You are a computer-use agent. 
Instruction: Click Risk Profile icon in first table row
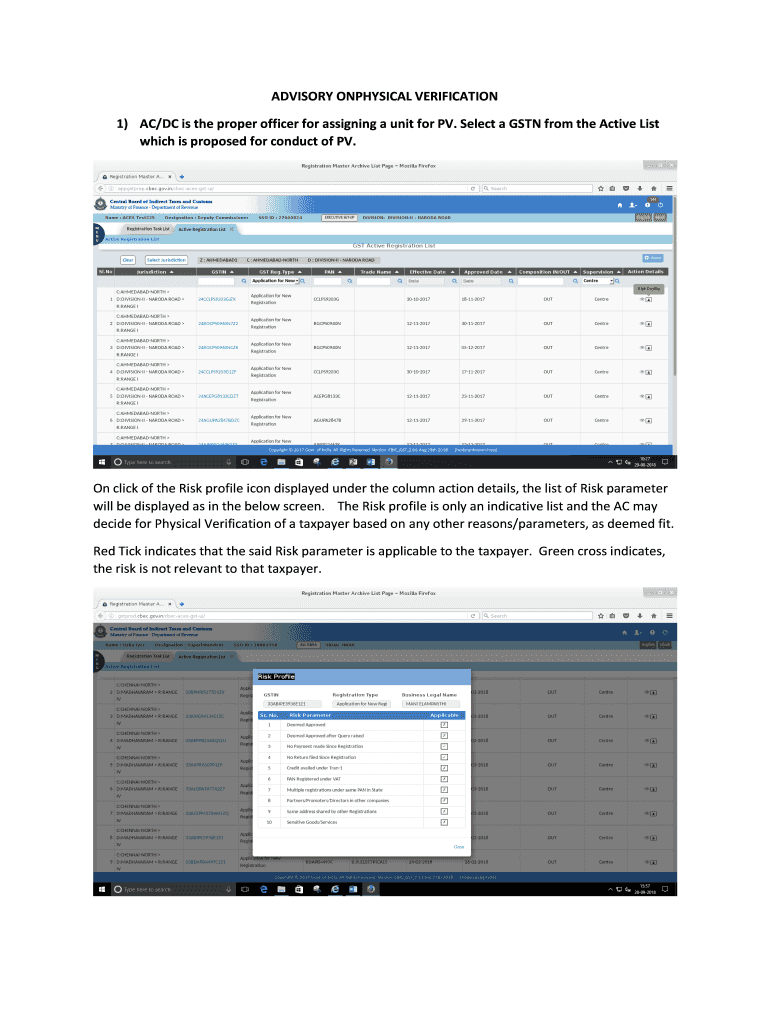(x=647, y=298)
